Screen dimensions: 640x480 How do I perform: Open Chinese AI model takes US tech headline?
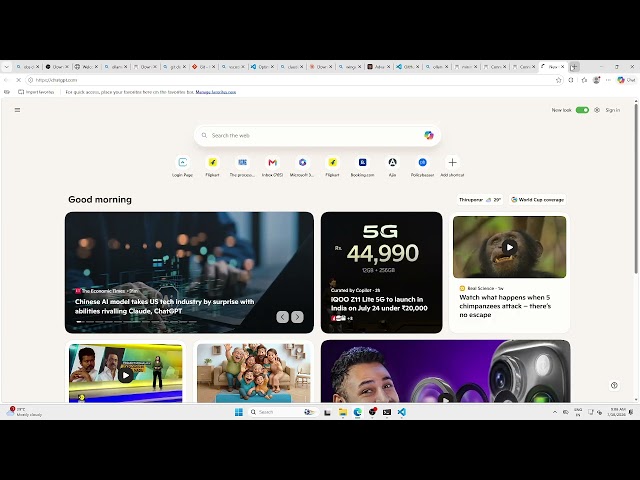tap(164, 306)
